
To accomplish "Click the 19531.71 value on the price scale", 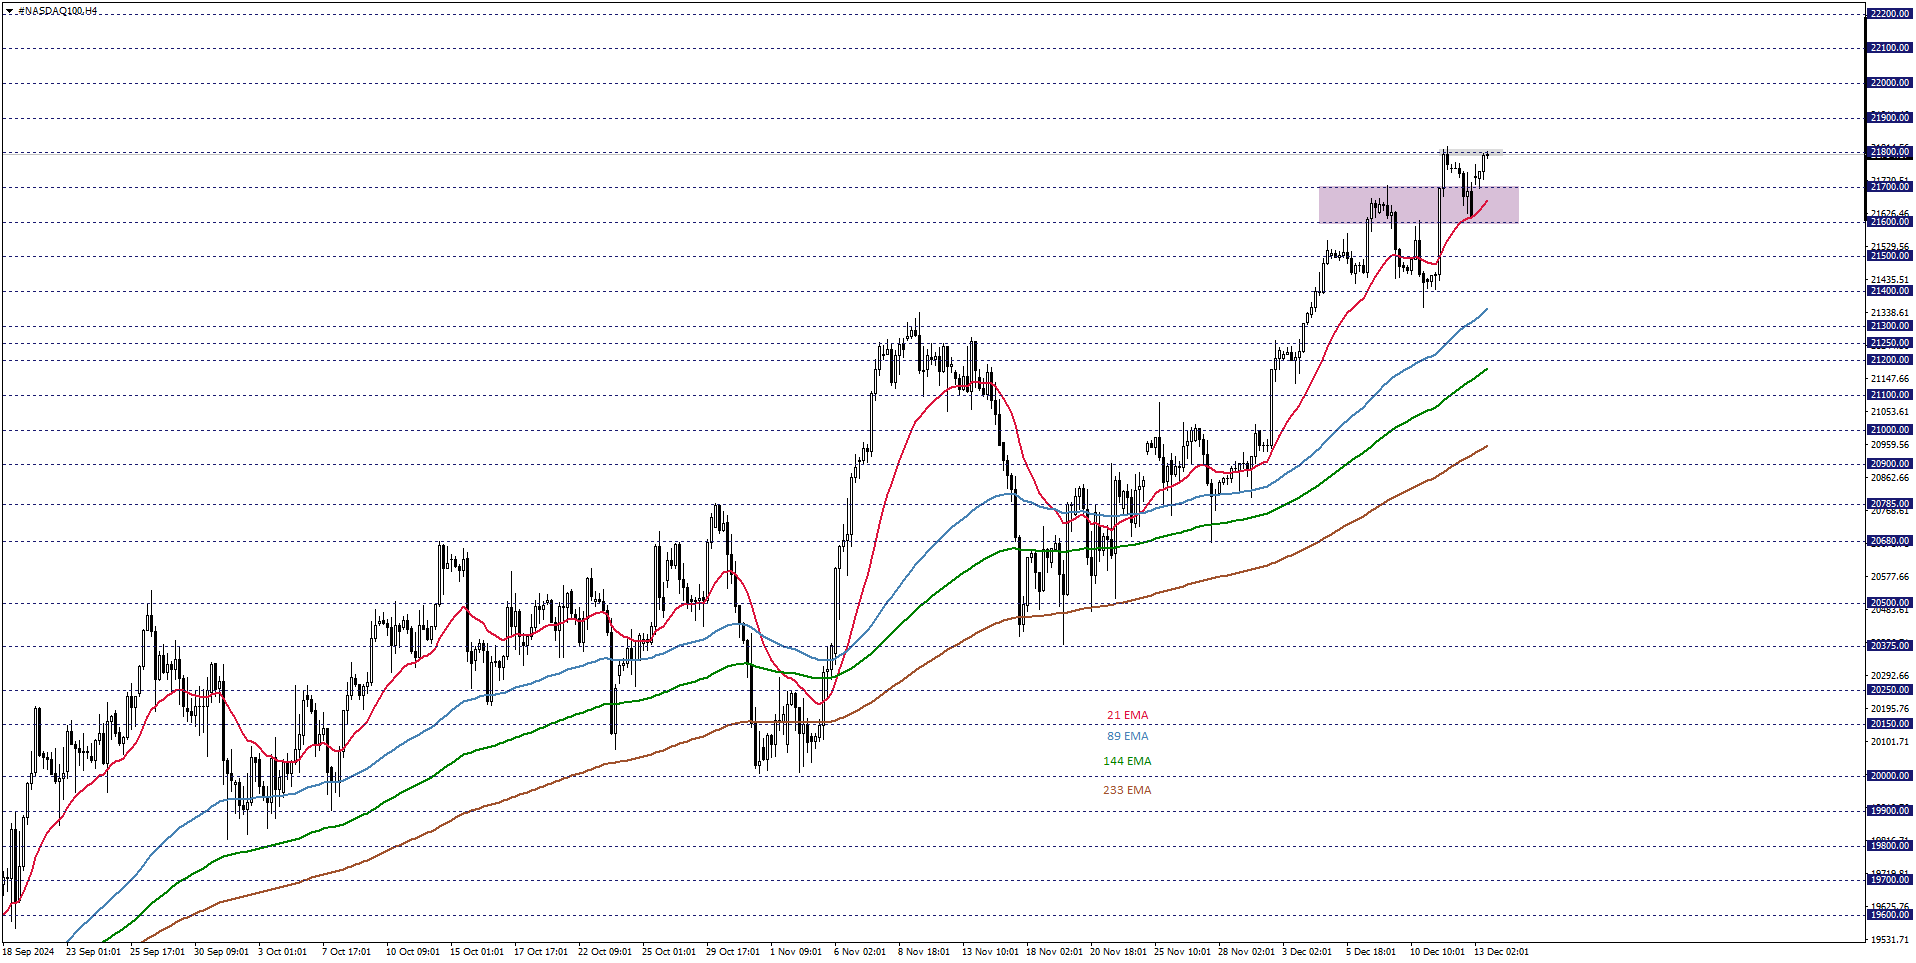I will pyautogui.click(x=1890, y=940).
